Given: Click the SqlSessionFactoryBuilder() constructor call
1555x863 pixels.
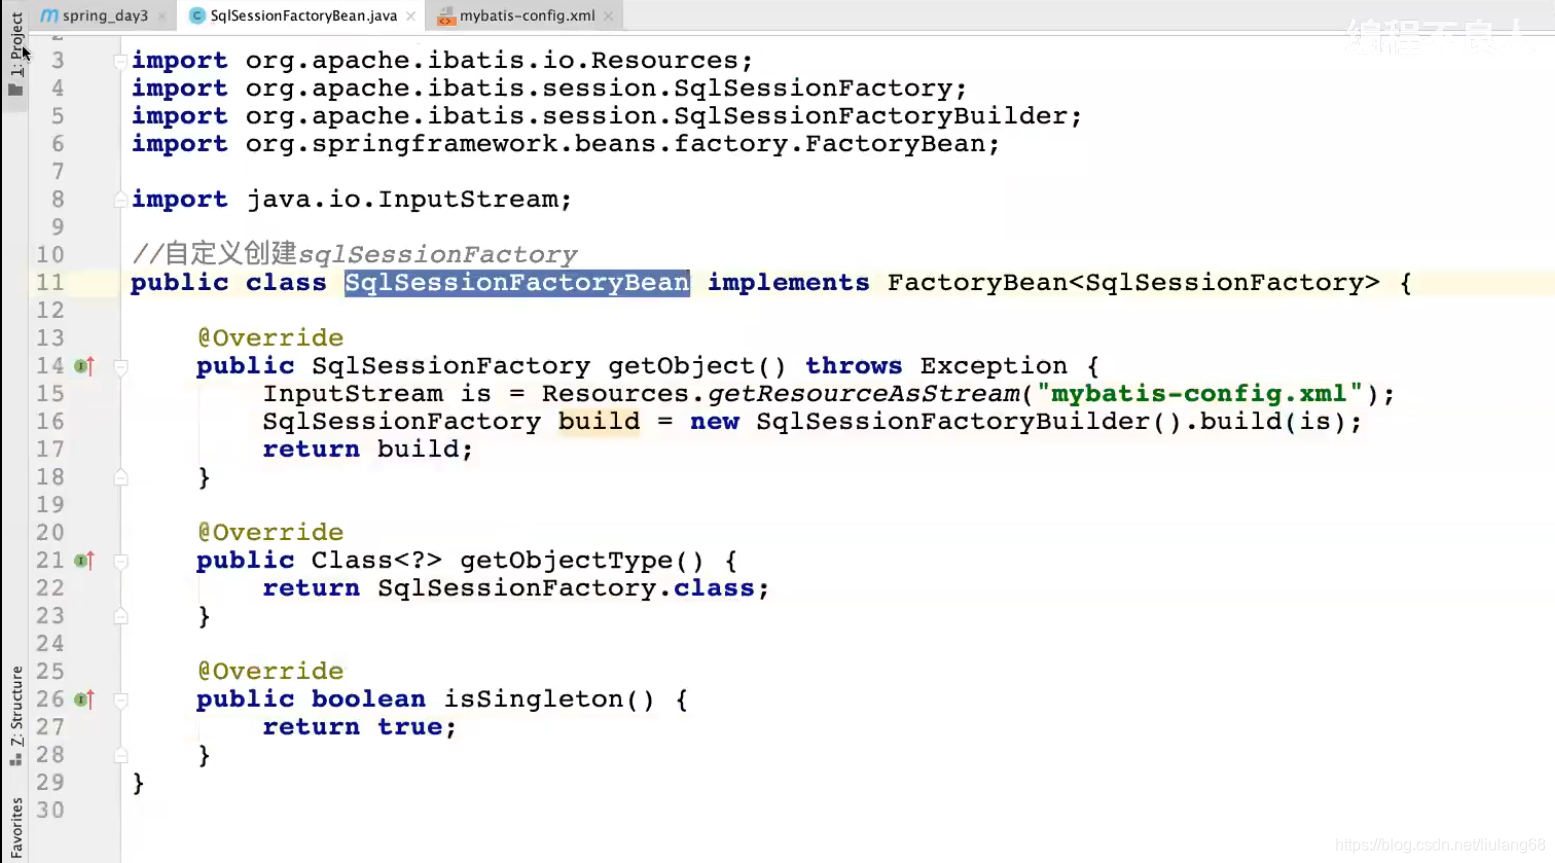Looking at the screenshot, I should 969,422.
